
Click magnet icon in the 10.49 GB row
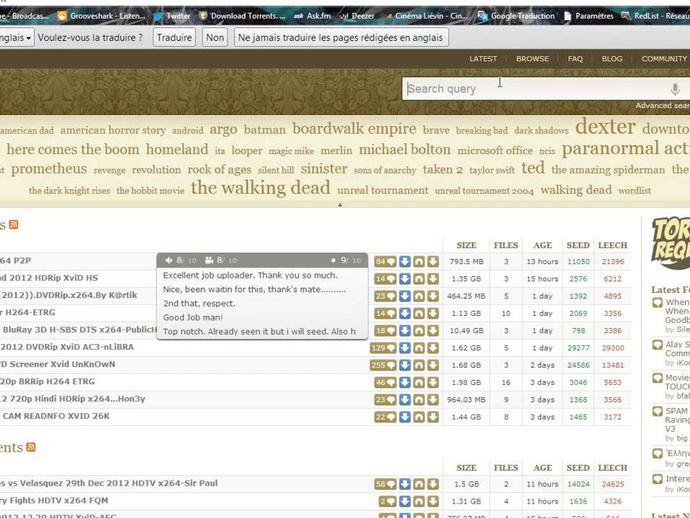pyautogui.click(x=419, y=331)
